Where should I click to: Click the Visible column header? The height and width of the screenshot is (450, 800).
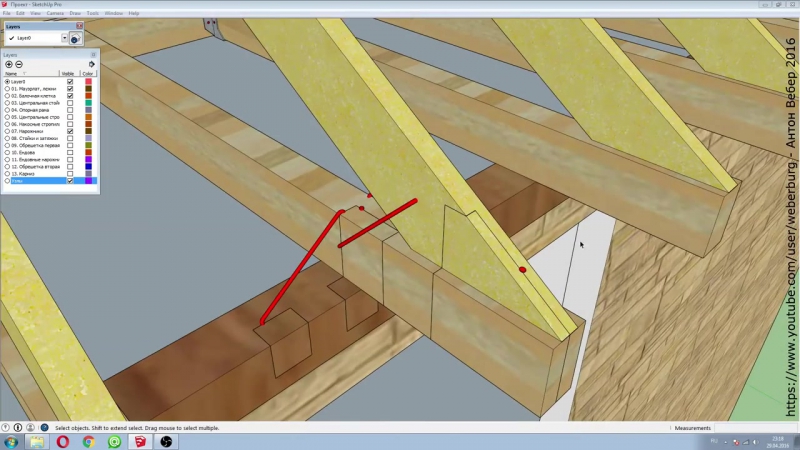click(68, 74)
